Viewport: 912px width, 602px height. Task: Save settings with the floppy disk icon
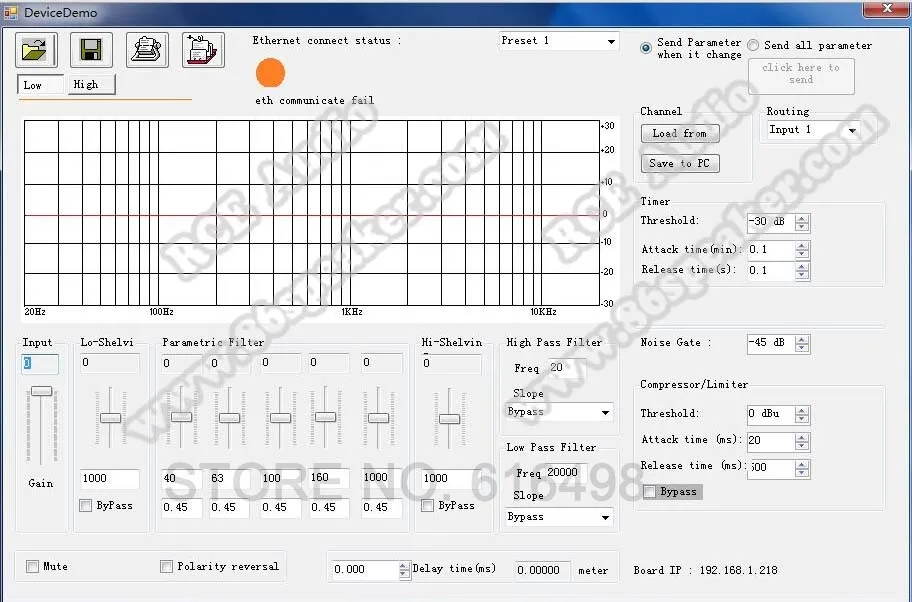tap(91, 50)
